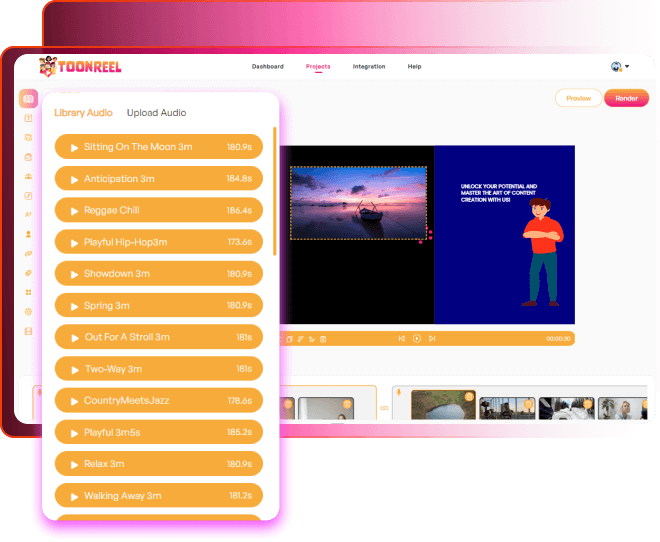
Task: Open the Projects menu item
Action: point(318,67)
